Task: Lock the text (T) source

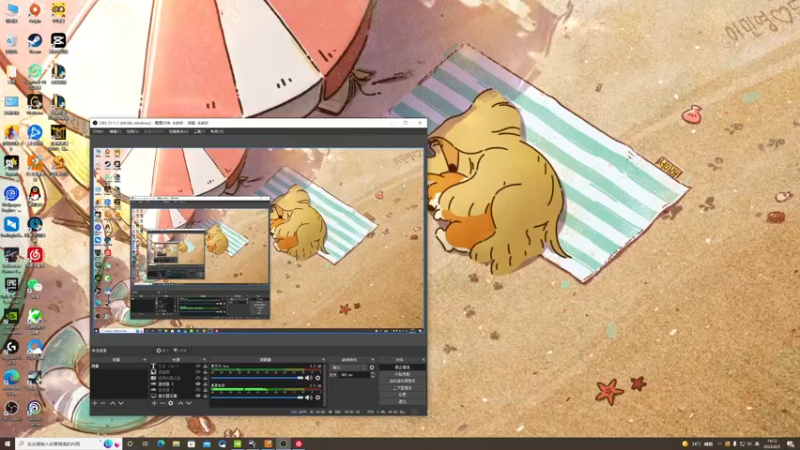Action: (x=205, y=366)
